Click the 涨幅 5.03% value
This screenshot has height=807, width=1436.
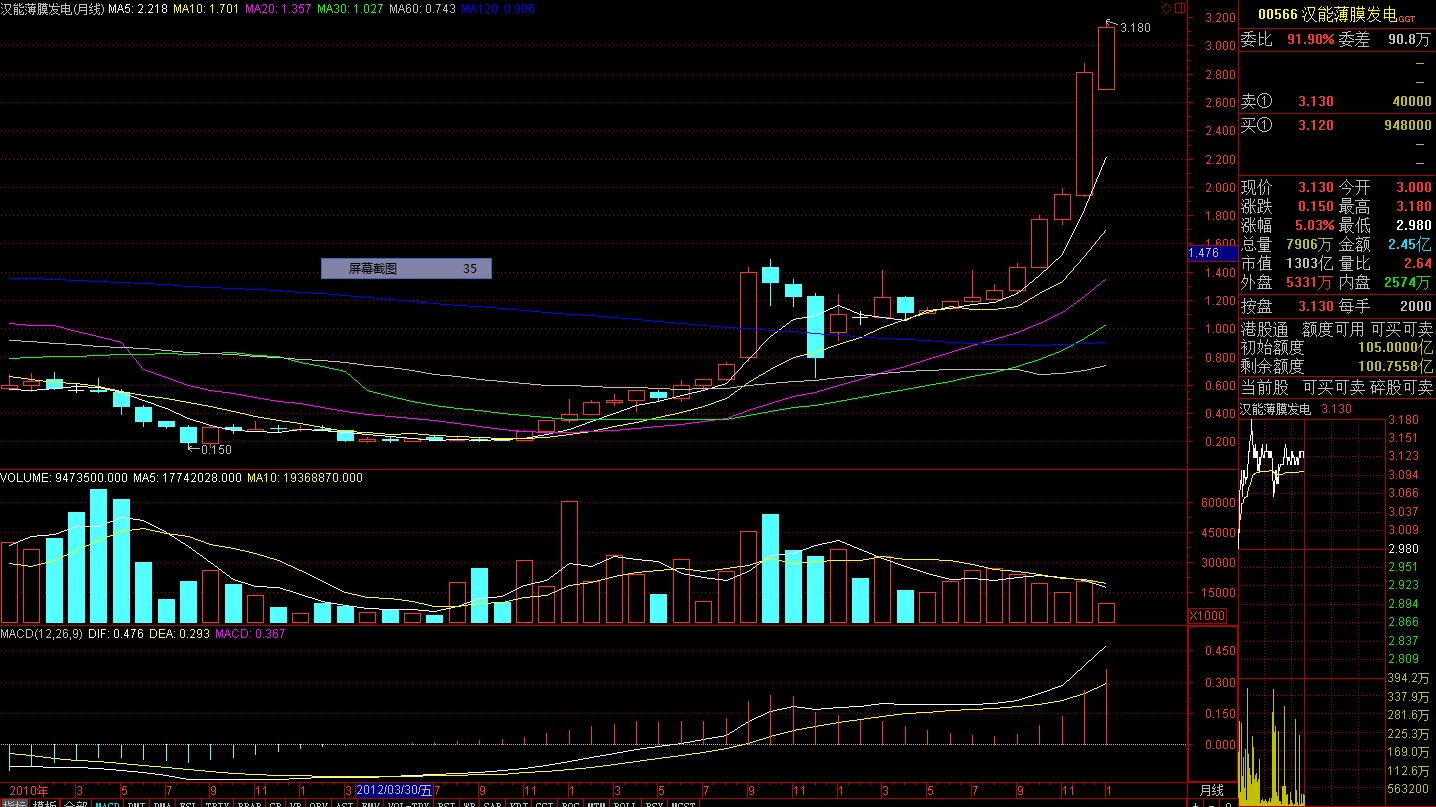click(1312, 226)
